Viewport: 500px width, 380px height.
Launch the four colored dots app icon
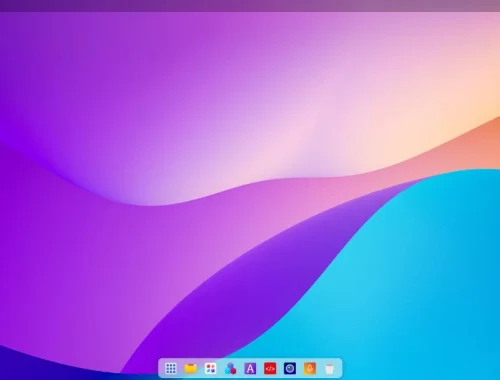[210, 368]
